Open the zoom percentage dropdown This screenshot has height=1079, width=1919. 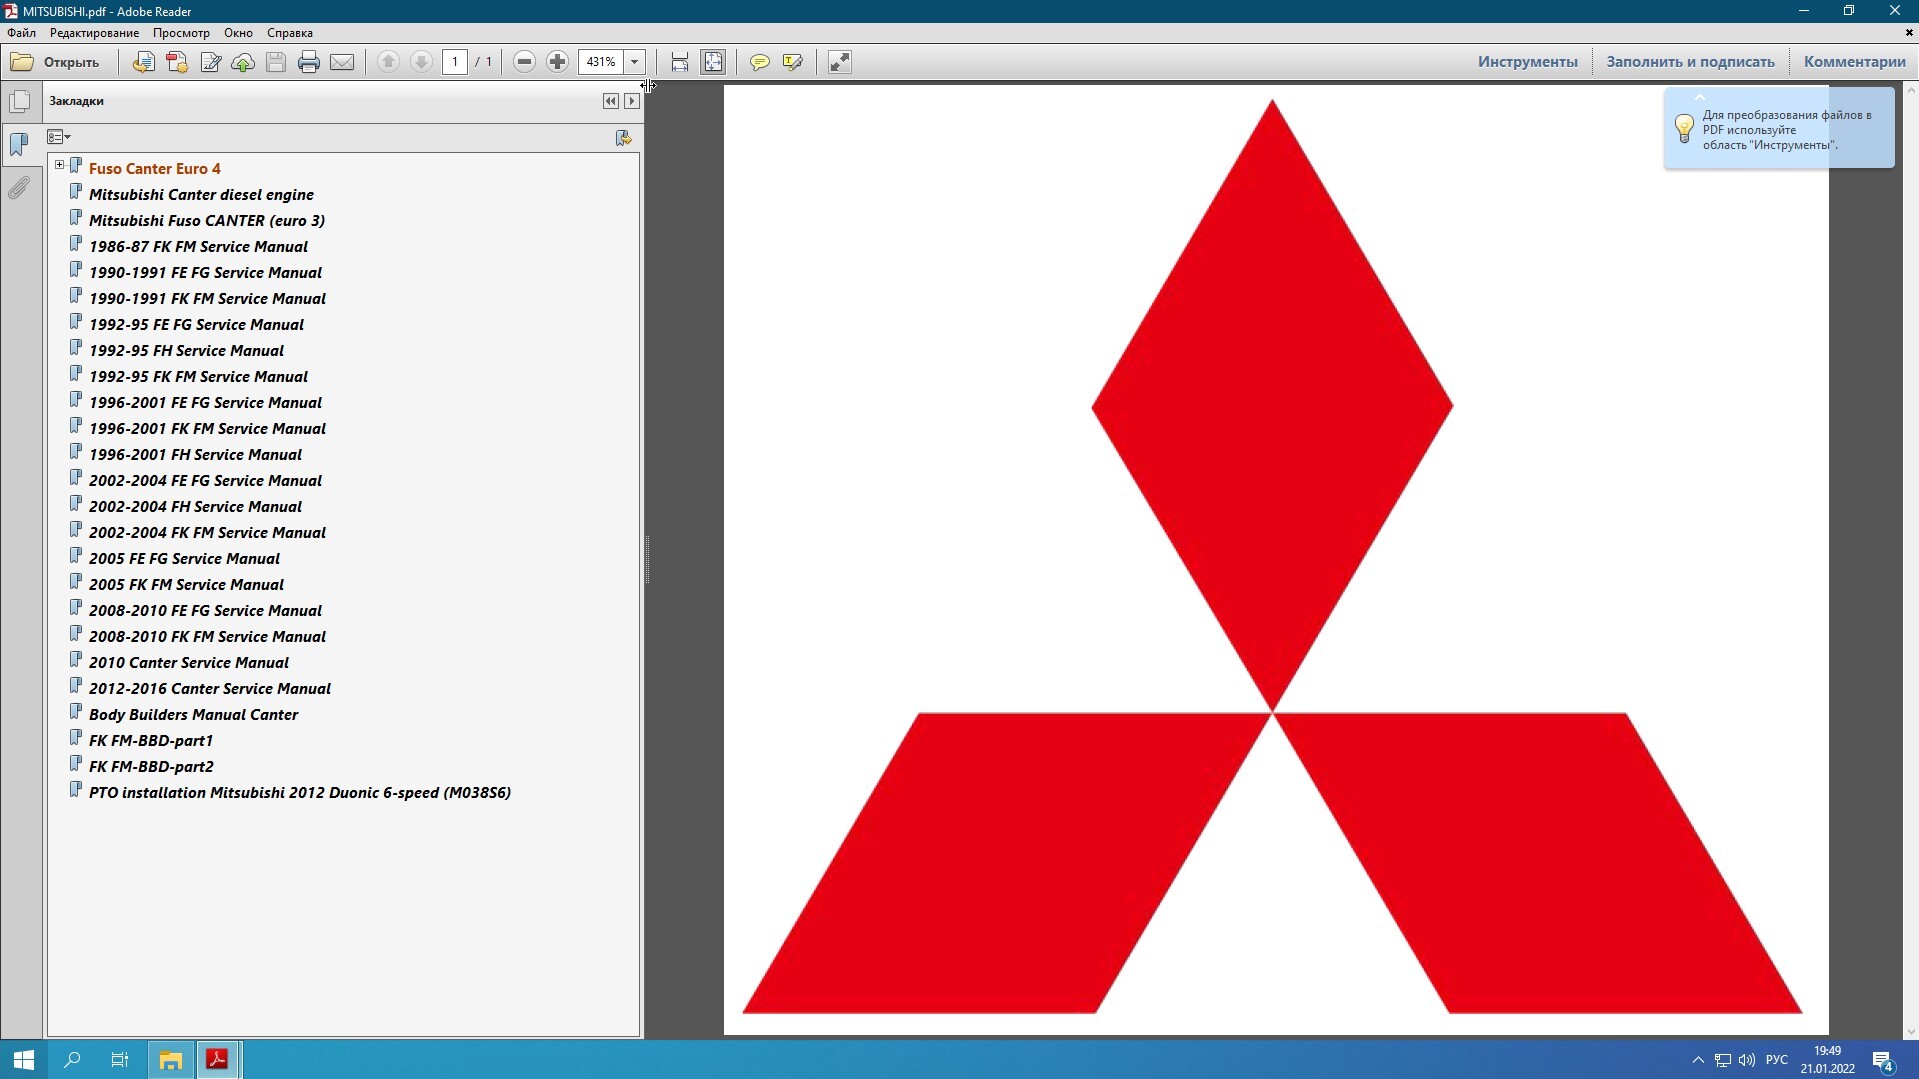tap(634, 62)
